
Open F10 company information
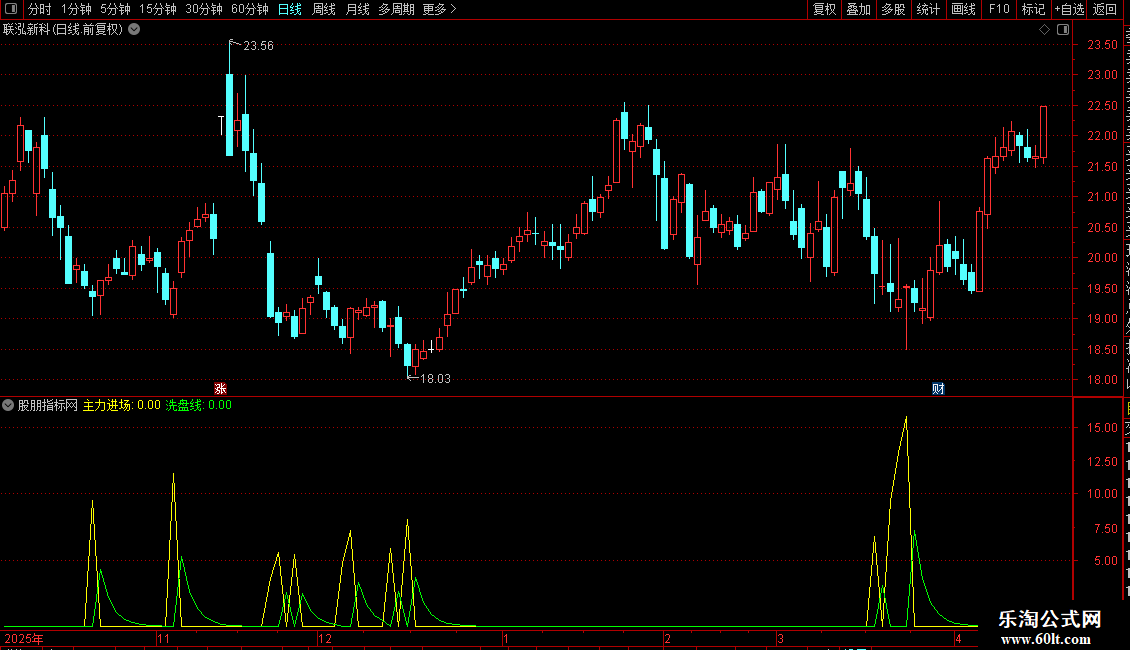coord(999,9)
